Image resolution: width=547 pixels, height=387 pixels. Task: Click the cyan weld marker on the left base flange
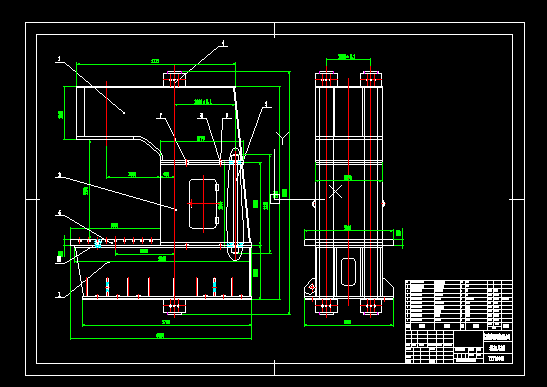tap(98, 244)
